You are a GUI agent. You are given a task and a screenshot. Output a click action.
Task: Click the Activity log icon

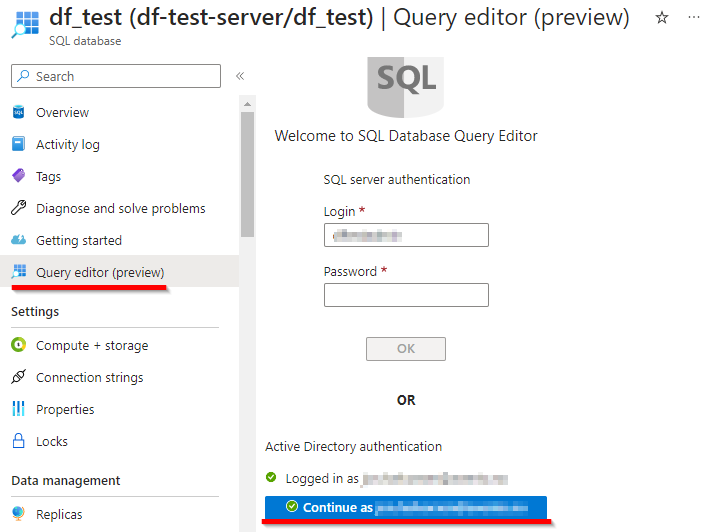(18, 144)
